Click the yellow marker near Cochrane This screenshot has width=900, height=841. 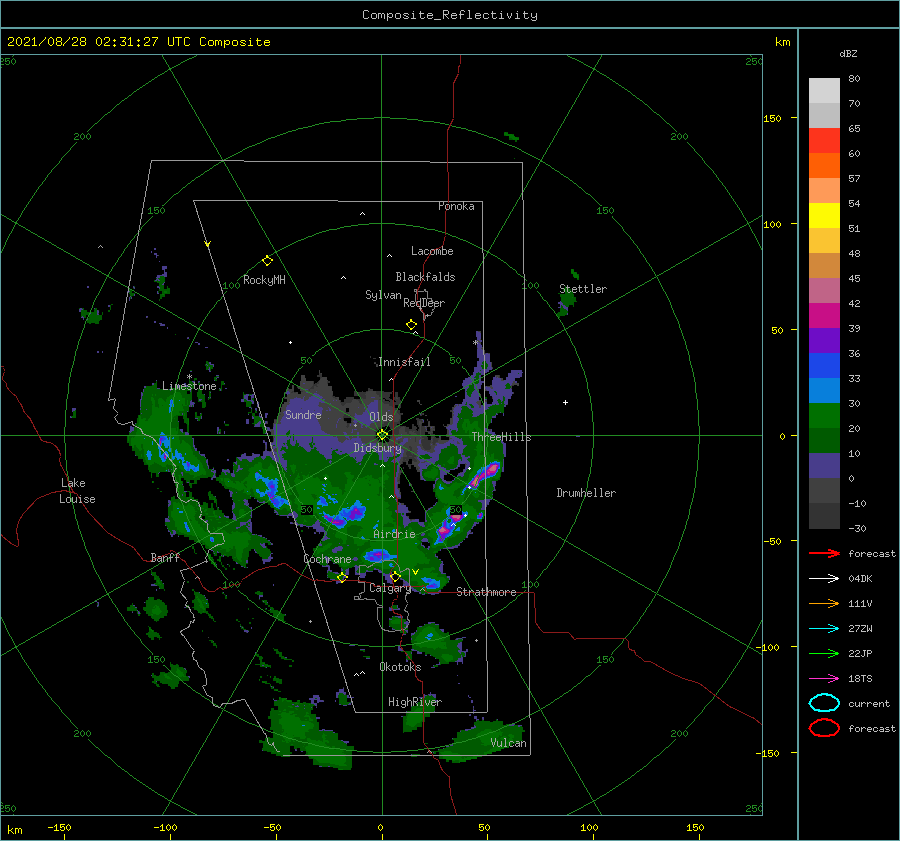[342, 577]
